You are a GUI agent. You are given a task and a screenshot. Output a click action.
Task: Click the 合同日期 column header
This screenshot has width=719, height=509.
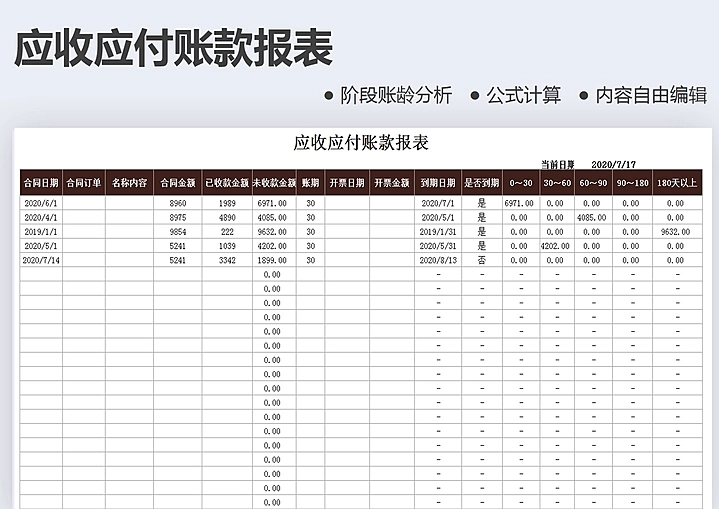[40, 183]
